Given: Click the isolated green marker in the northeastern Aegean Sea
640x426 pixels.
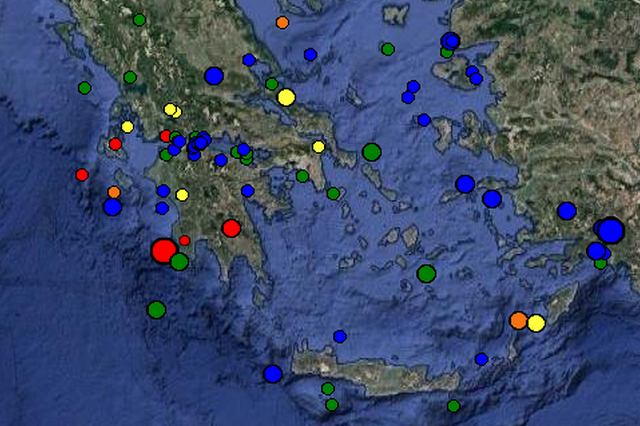Looking at the screenshot, I should [388, 49].
